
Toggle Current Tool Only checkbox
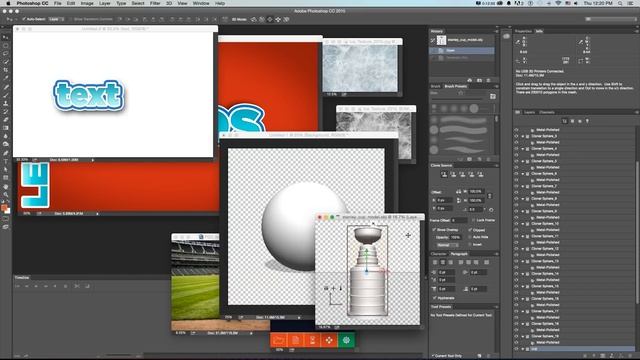click(x=433, y=356)
